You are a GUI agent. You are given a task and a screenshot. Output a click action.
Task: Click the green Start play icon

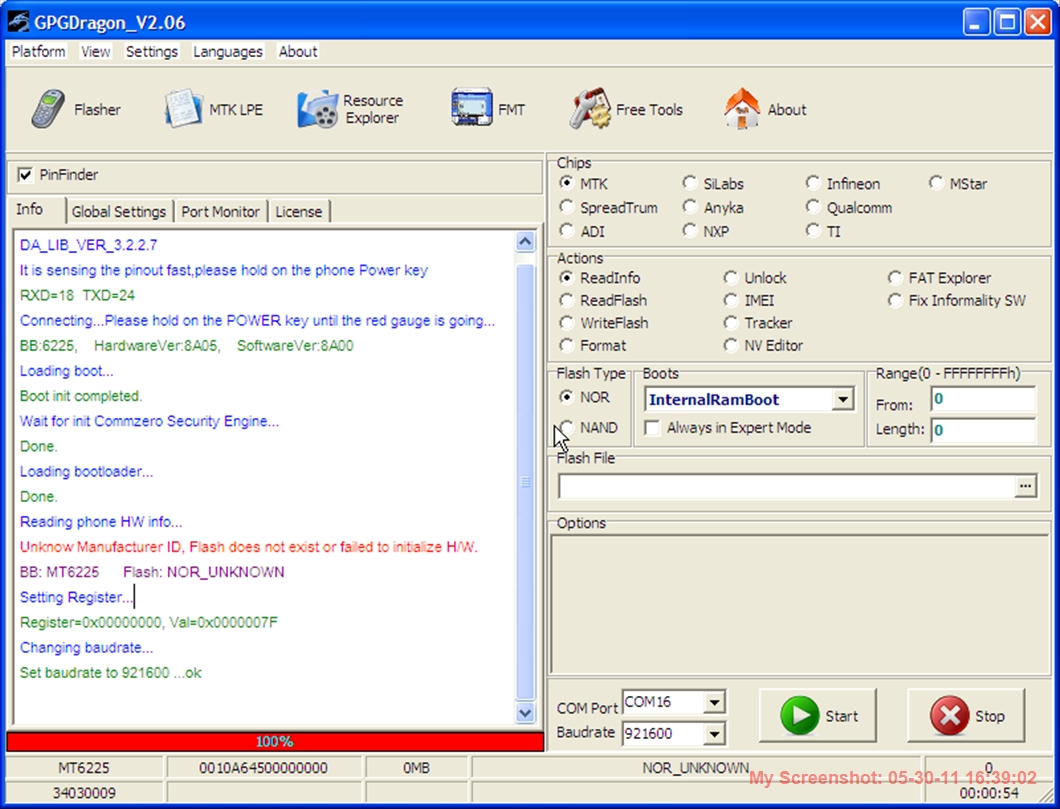[800, 715]
